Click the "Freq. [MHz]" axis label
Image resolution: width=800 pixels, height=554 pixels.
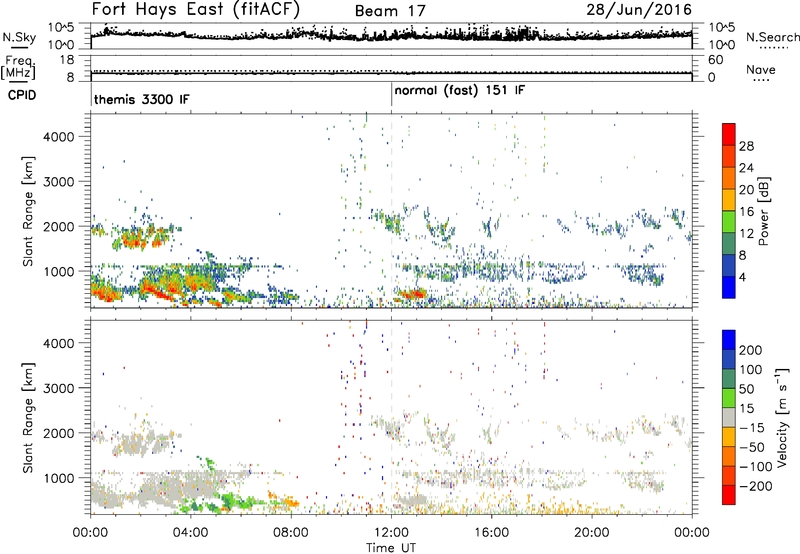(19, 68)
